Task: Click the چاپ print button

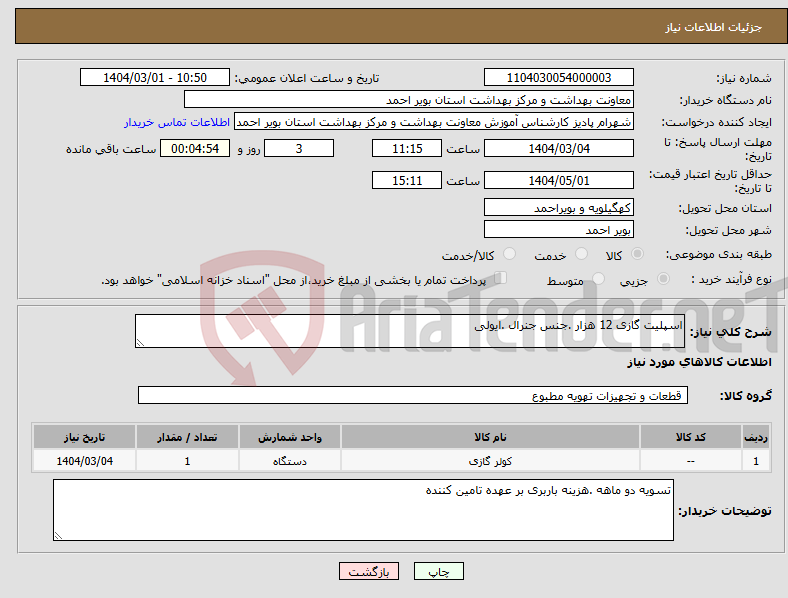Action: [x=439, y=571]
